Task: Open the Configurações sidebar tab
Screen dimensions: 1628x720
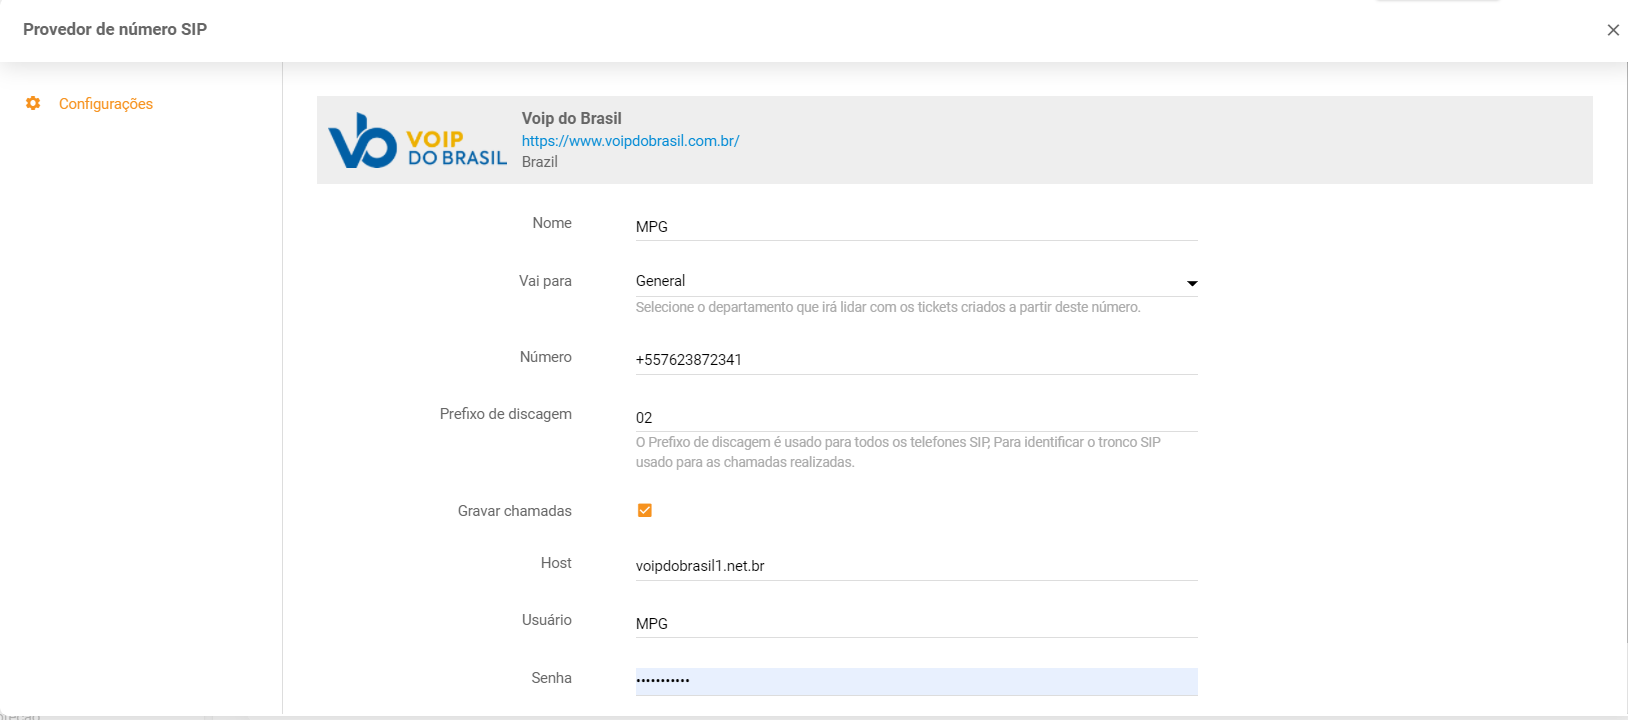Action: [x=105, y=104]
